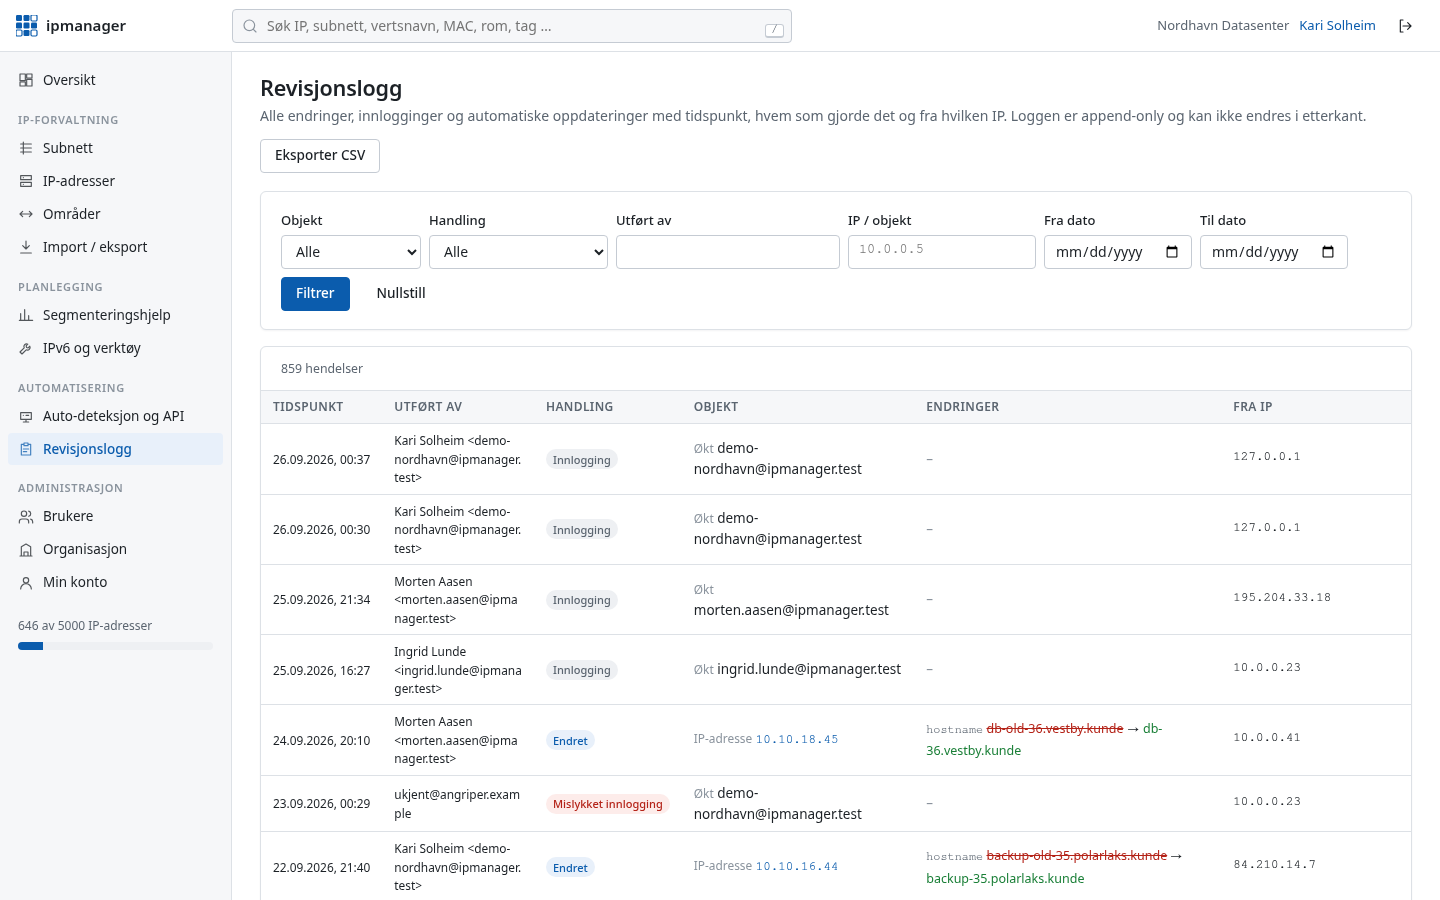Click the global search field
Screen dimensions: 1440x900
point(512,26)
